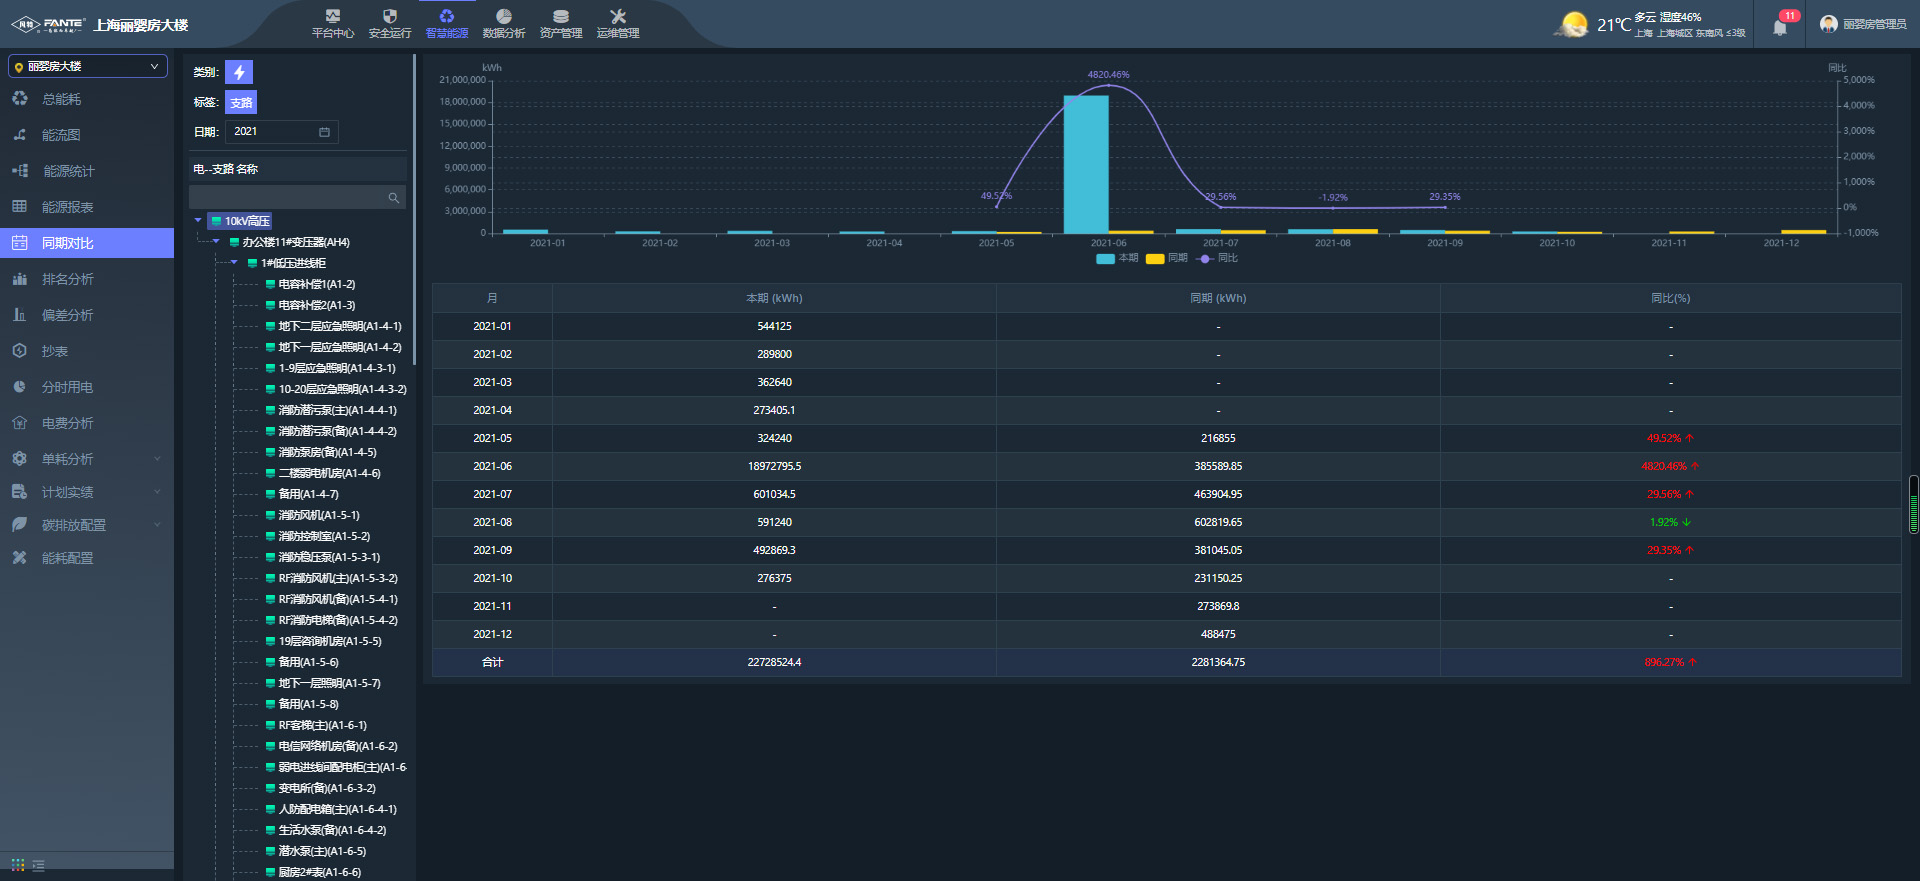Toggle 同期 yellow series in chart legend

coord(1166,258)
